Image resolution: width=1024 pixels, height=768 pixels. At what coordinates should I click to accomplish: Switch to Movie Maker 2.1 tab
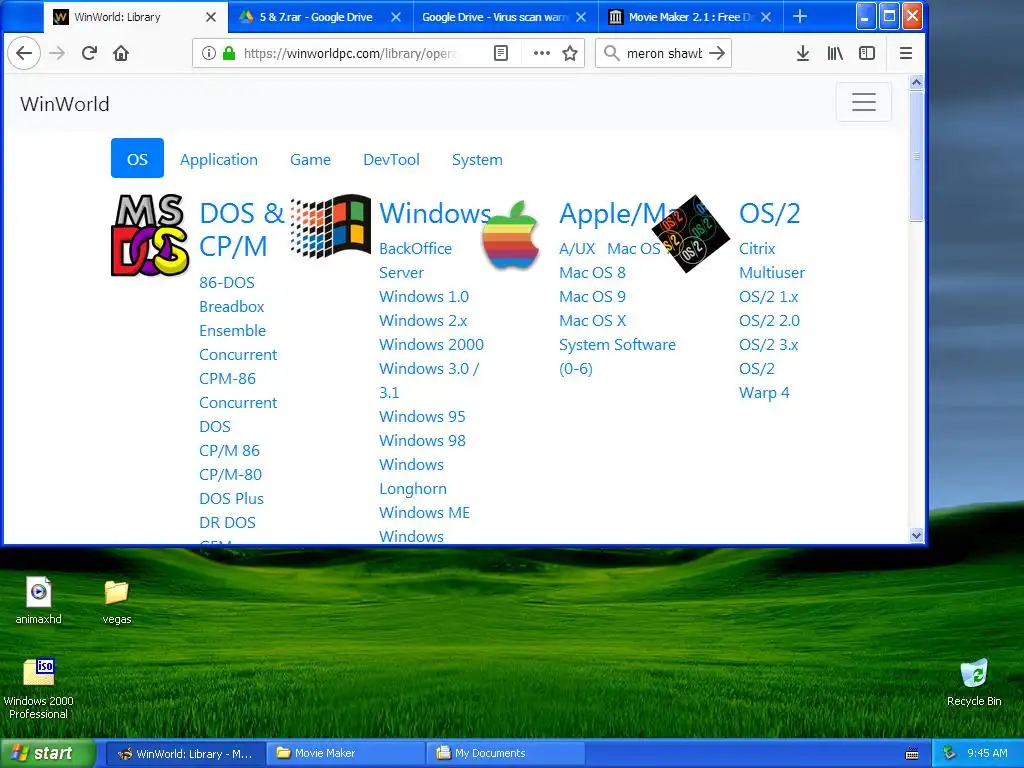[683, 17]
